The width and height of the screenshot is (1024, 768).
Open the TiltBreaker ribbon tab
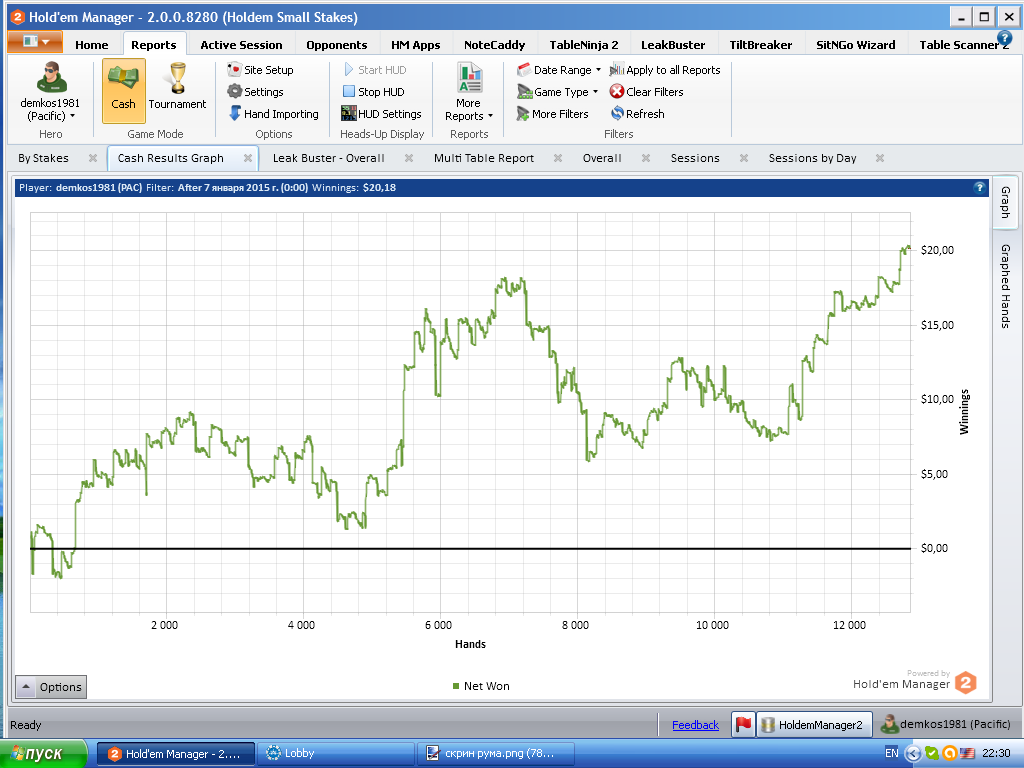point(760,45)
